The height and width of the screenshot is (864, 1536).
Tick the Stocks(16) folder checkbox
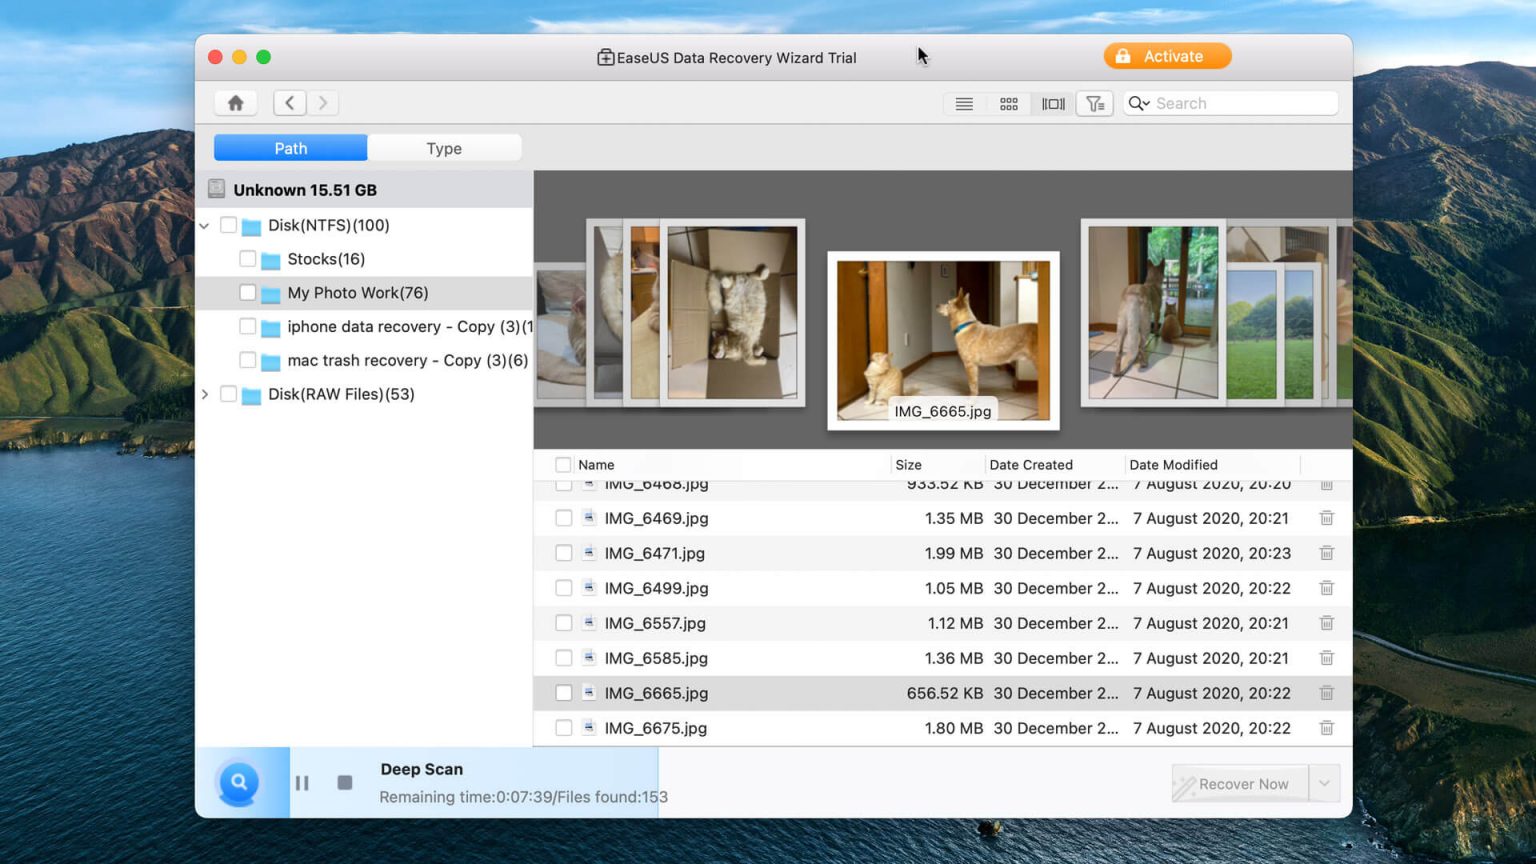pos(248,259)
